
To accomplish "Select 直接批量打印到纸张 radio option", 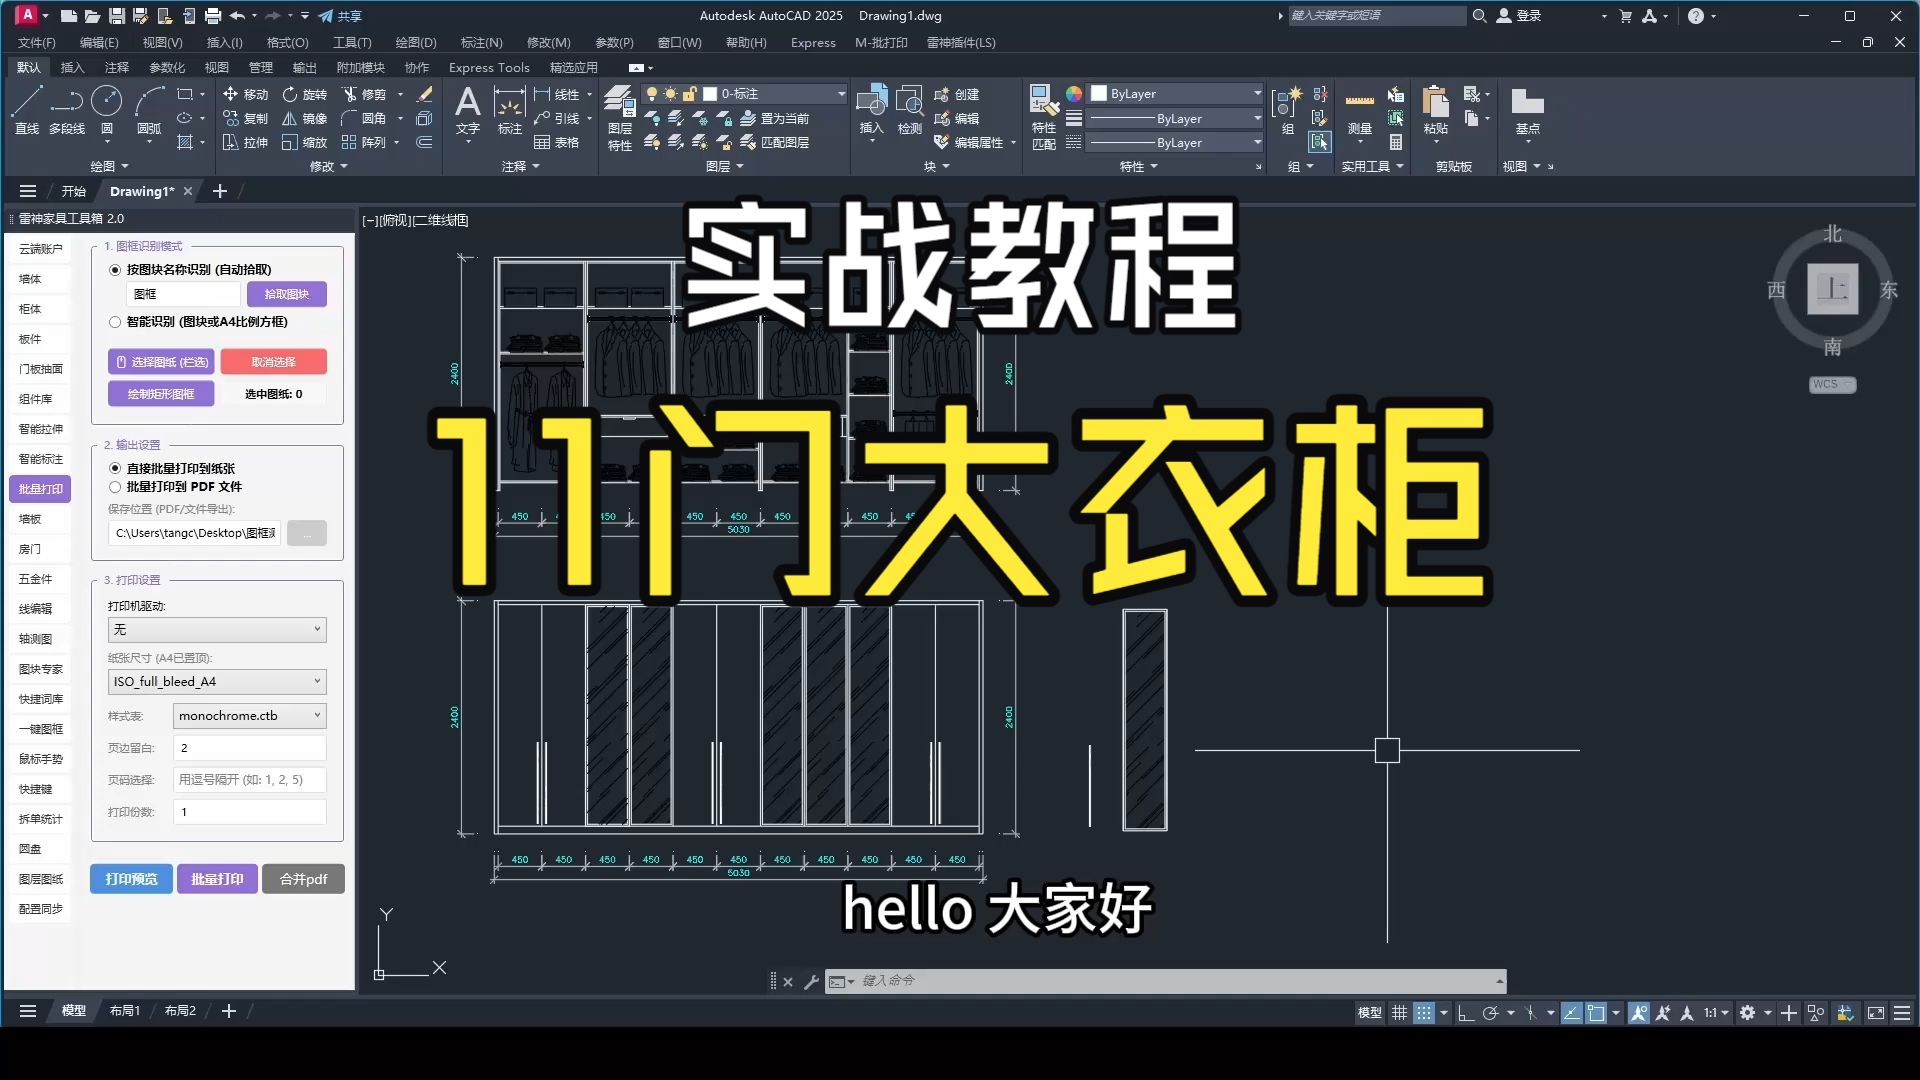I will coord(115,468).
